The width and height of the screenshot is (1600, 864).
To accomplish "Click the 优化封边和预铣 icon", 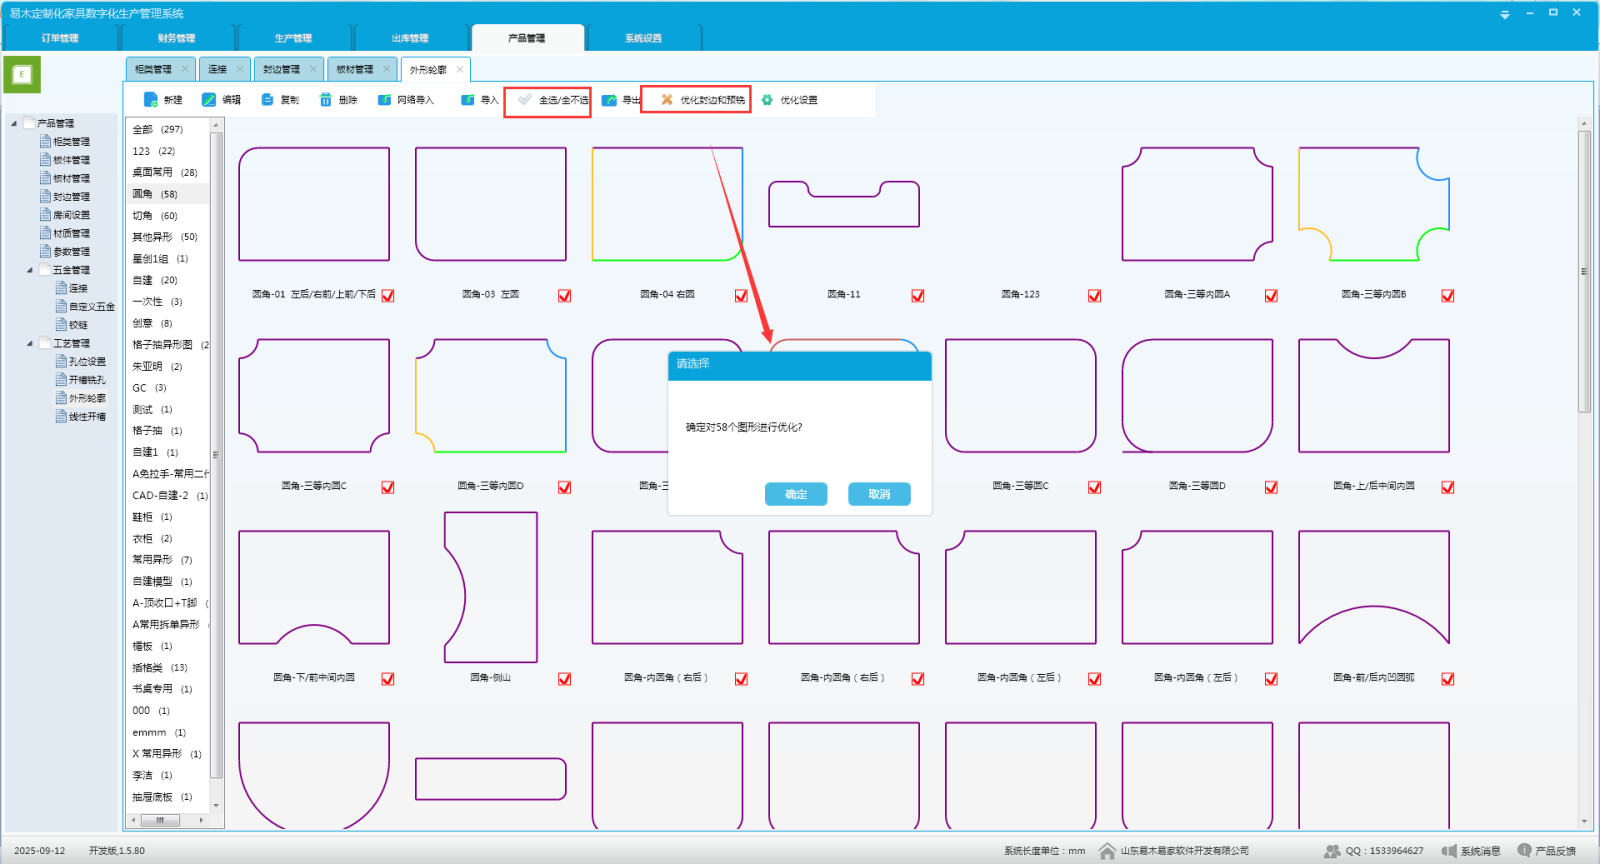I will pos(667,100).
